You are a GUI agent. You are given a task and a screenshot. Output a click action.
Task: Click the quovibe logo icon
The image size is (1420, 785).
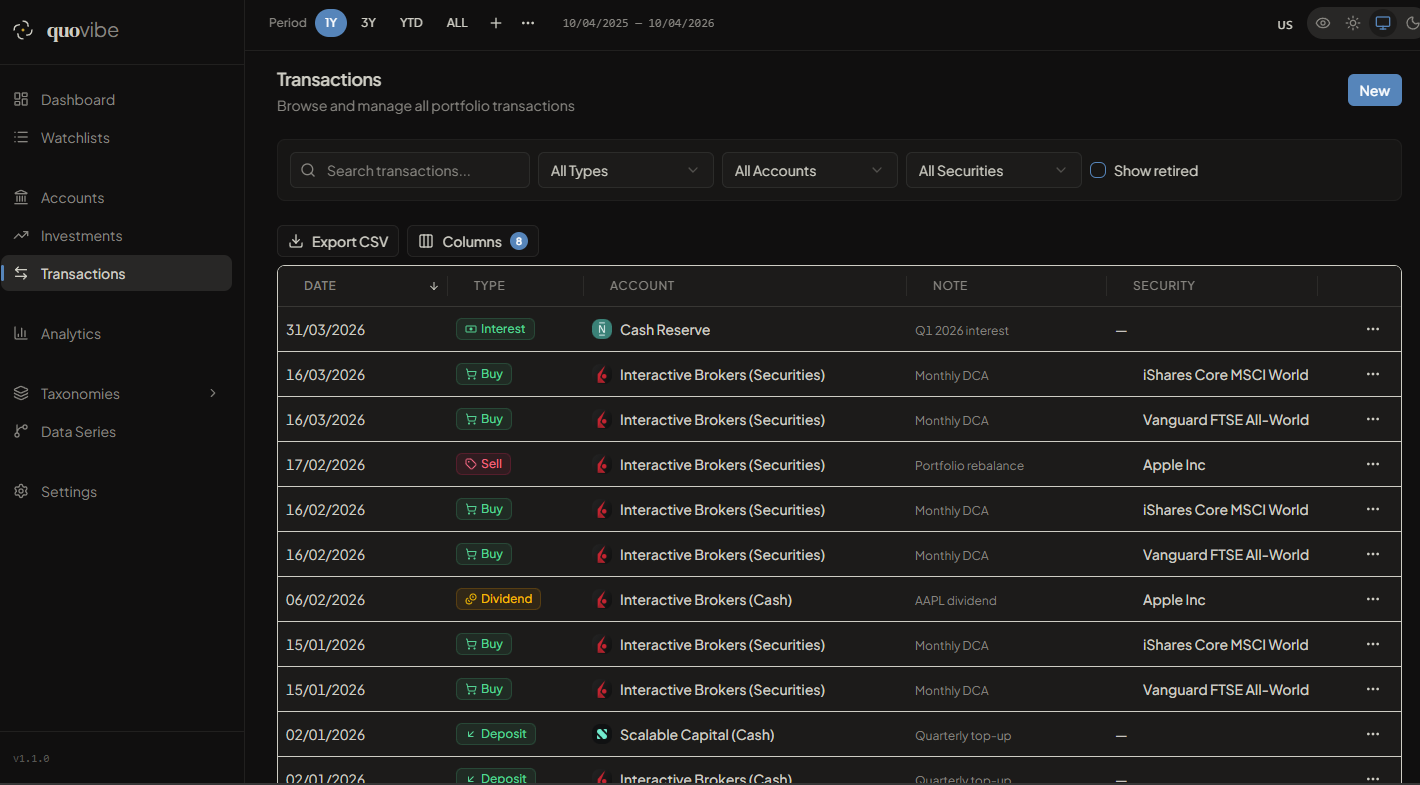pyautogui.click(x=23, y=31)
